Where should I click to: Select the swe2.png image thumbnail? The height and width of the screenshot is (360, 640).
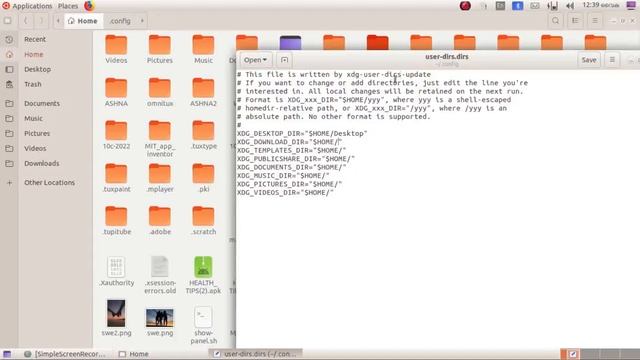pyautogui.click(x=116, y=313)
